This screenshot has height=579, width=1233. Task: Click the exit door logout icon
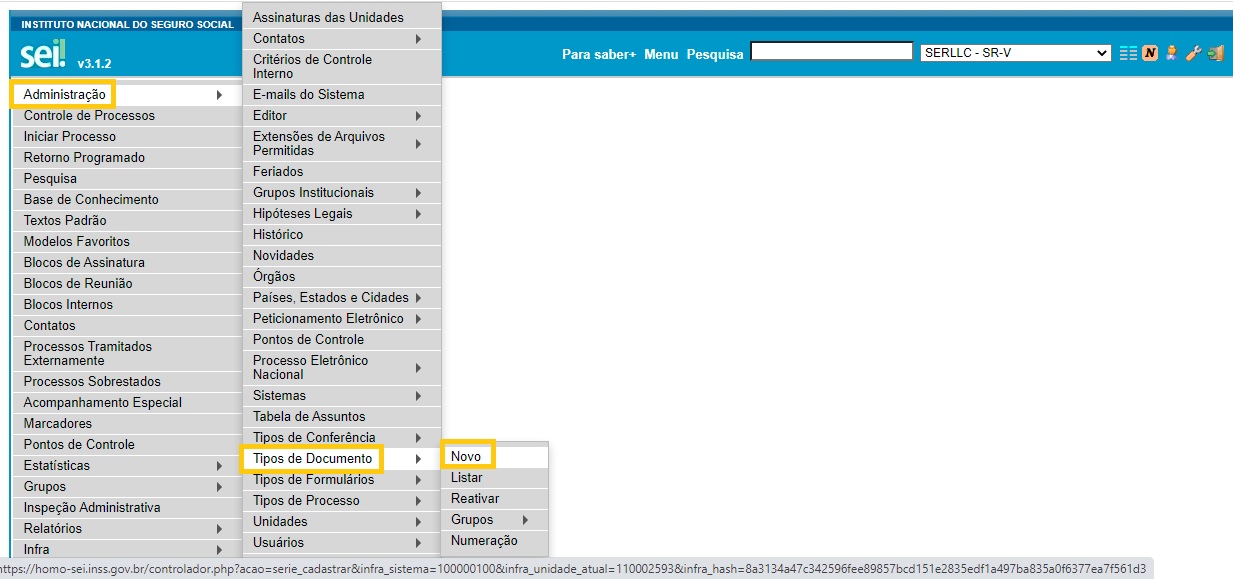point(1215,54)
